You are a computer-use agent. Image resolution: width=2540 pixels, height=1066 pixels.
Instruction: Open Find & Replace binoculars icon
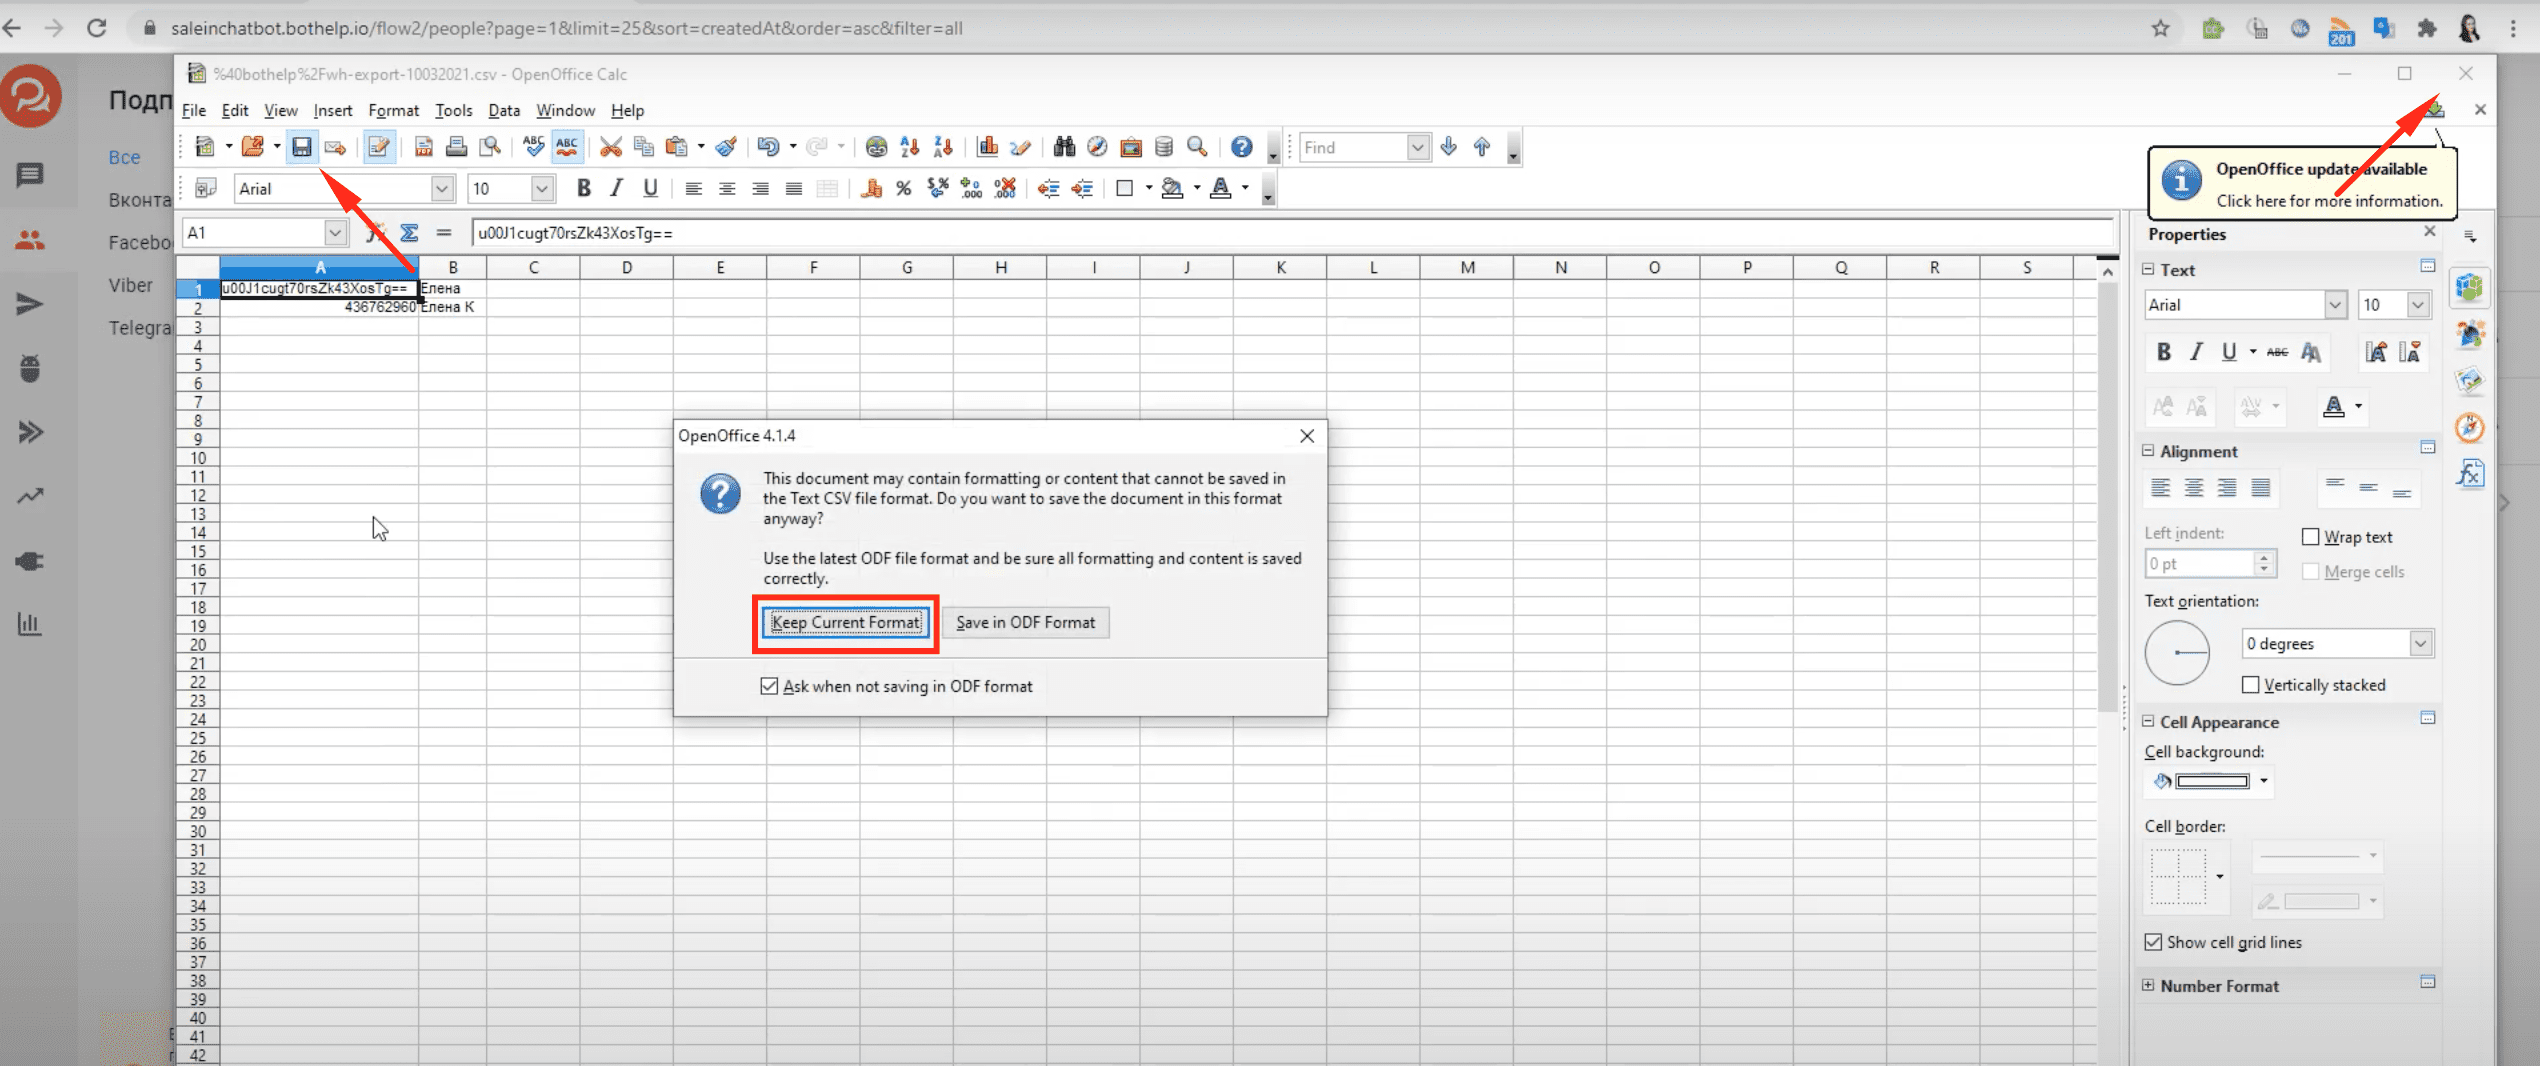(1064, 147)
